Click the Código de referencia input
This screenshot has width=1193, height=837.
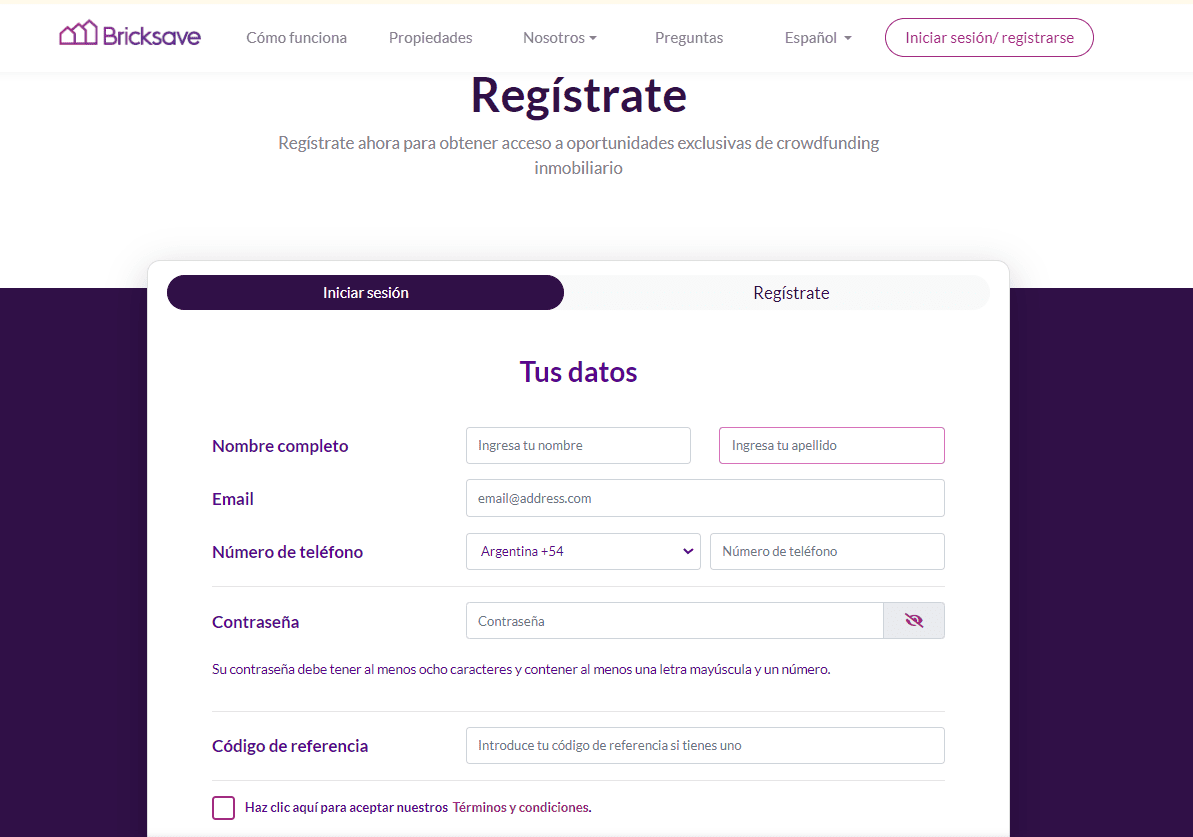pyautogui.click(x=705, y=746)
